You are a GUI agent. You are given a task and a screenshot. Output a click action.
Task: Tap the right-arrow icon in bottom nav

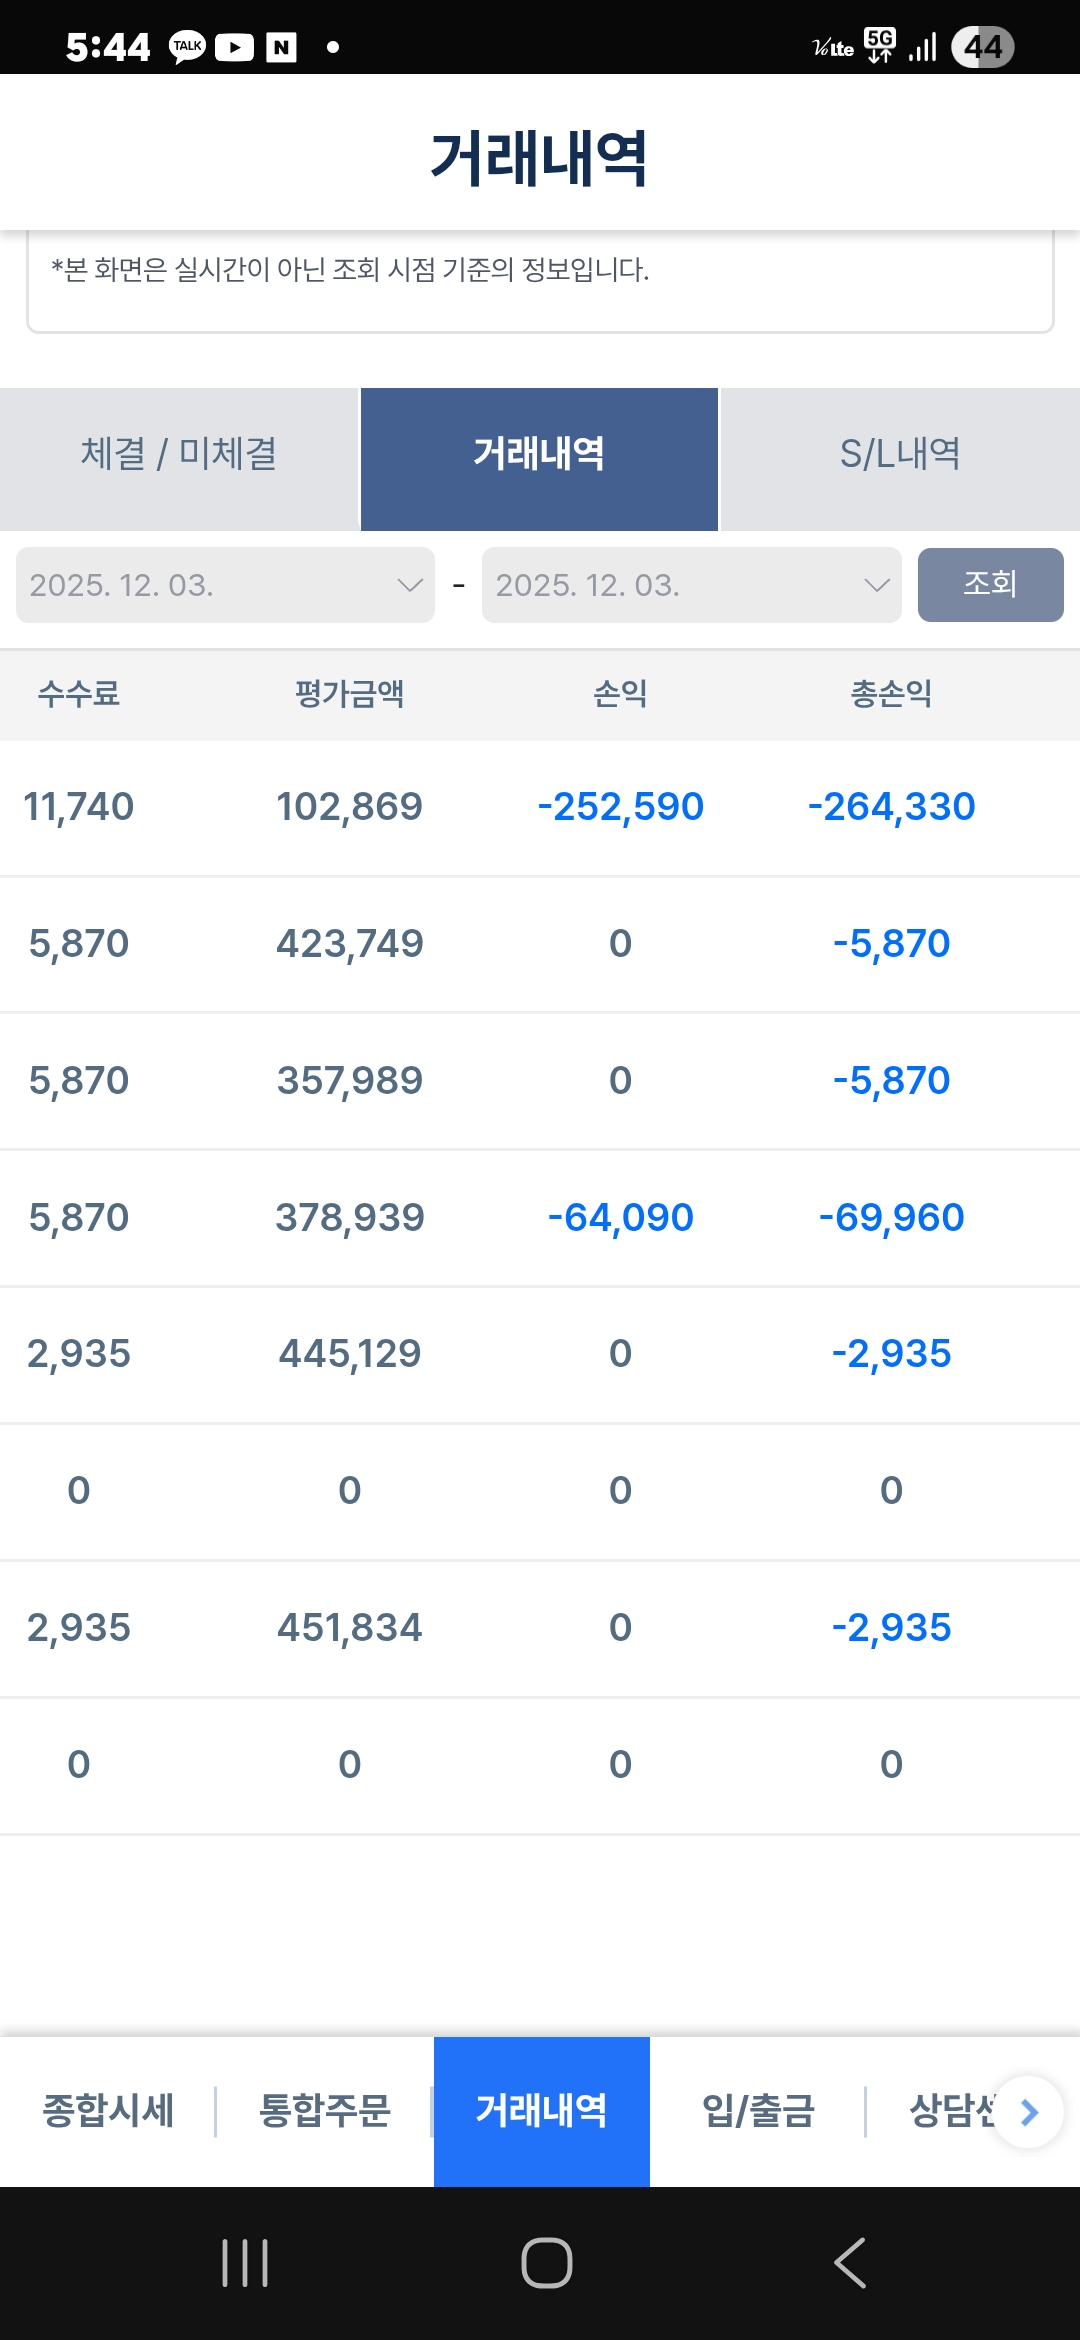pos(1029,2111)
